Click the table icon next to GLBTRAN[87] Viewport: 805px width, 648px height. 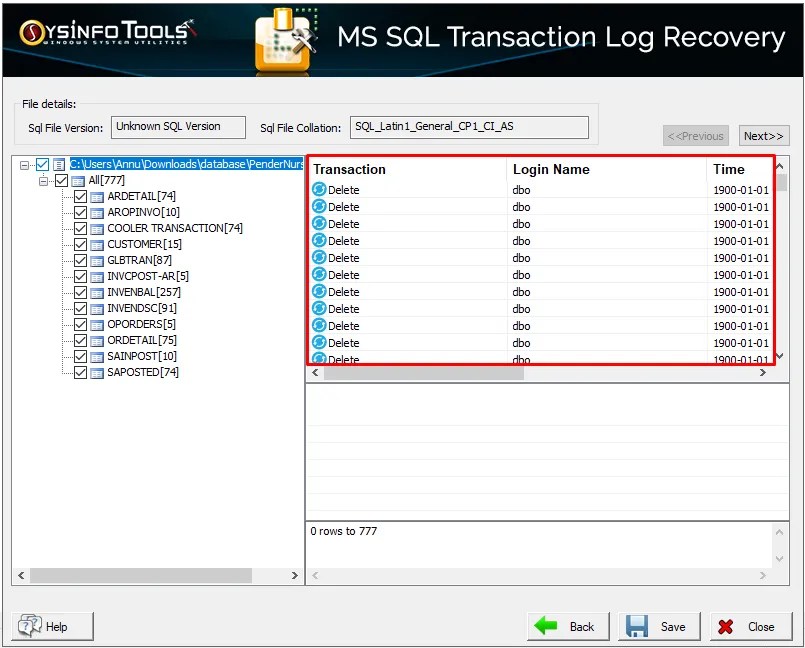(x=97, y=260)
